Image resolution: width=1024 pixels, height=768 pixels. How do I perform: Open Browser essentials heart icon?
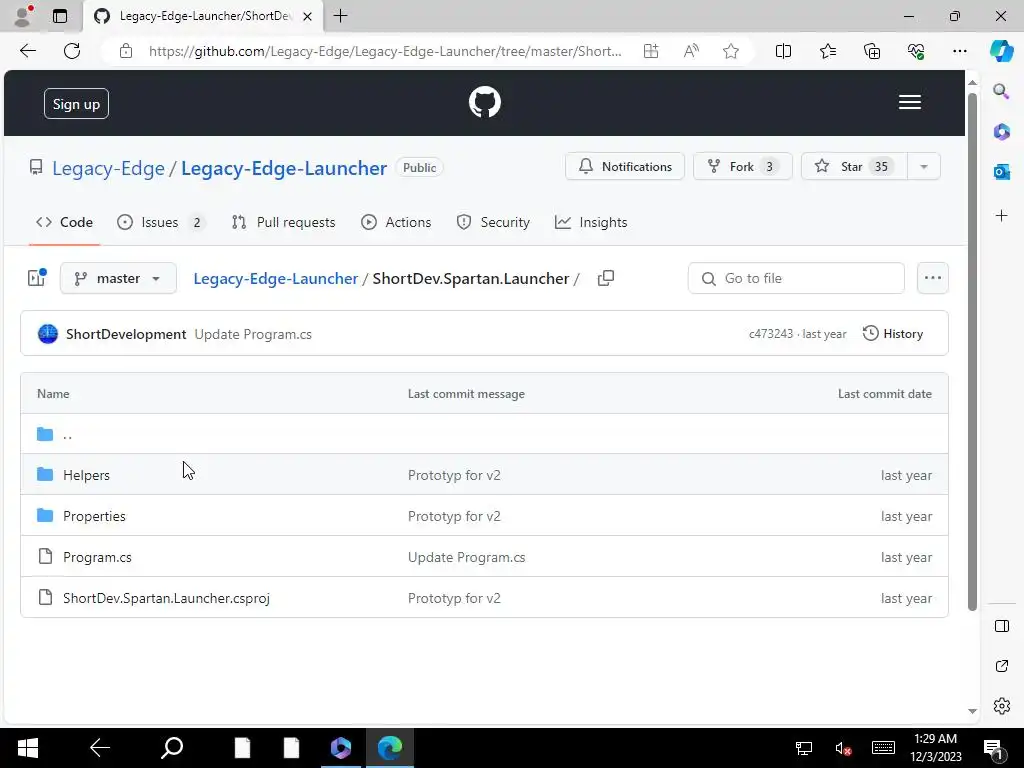[x=916, y=51]
